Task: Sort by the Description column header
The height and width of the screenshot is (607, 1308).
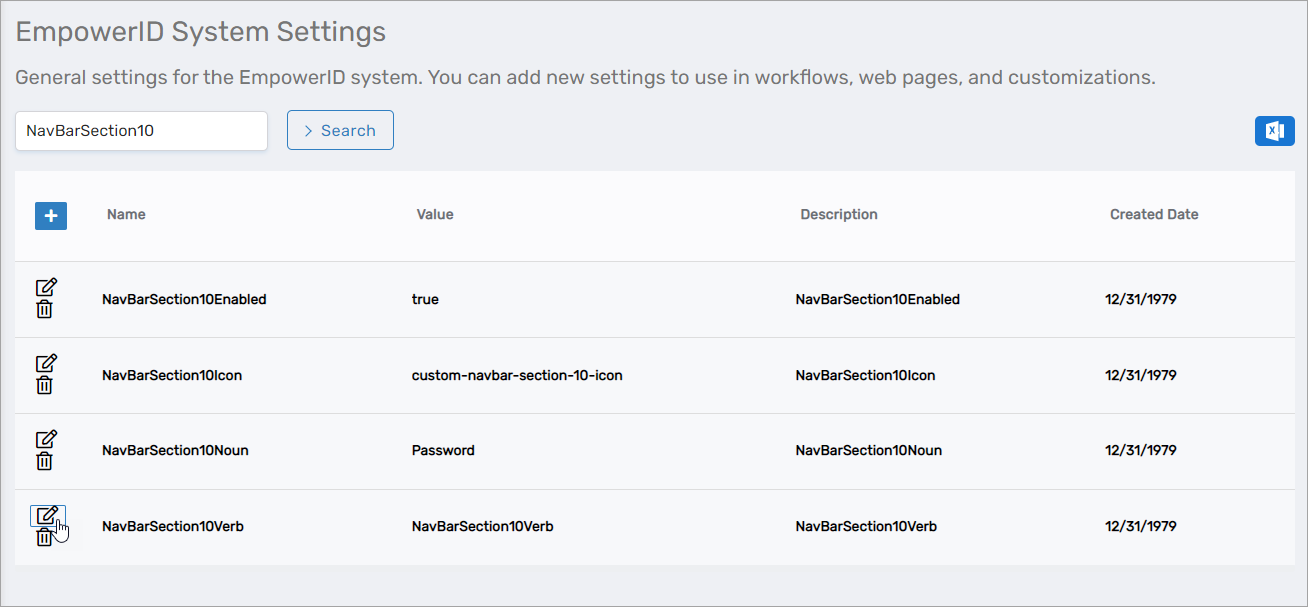Action: [838, 214]
